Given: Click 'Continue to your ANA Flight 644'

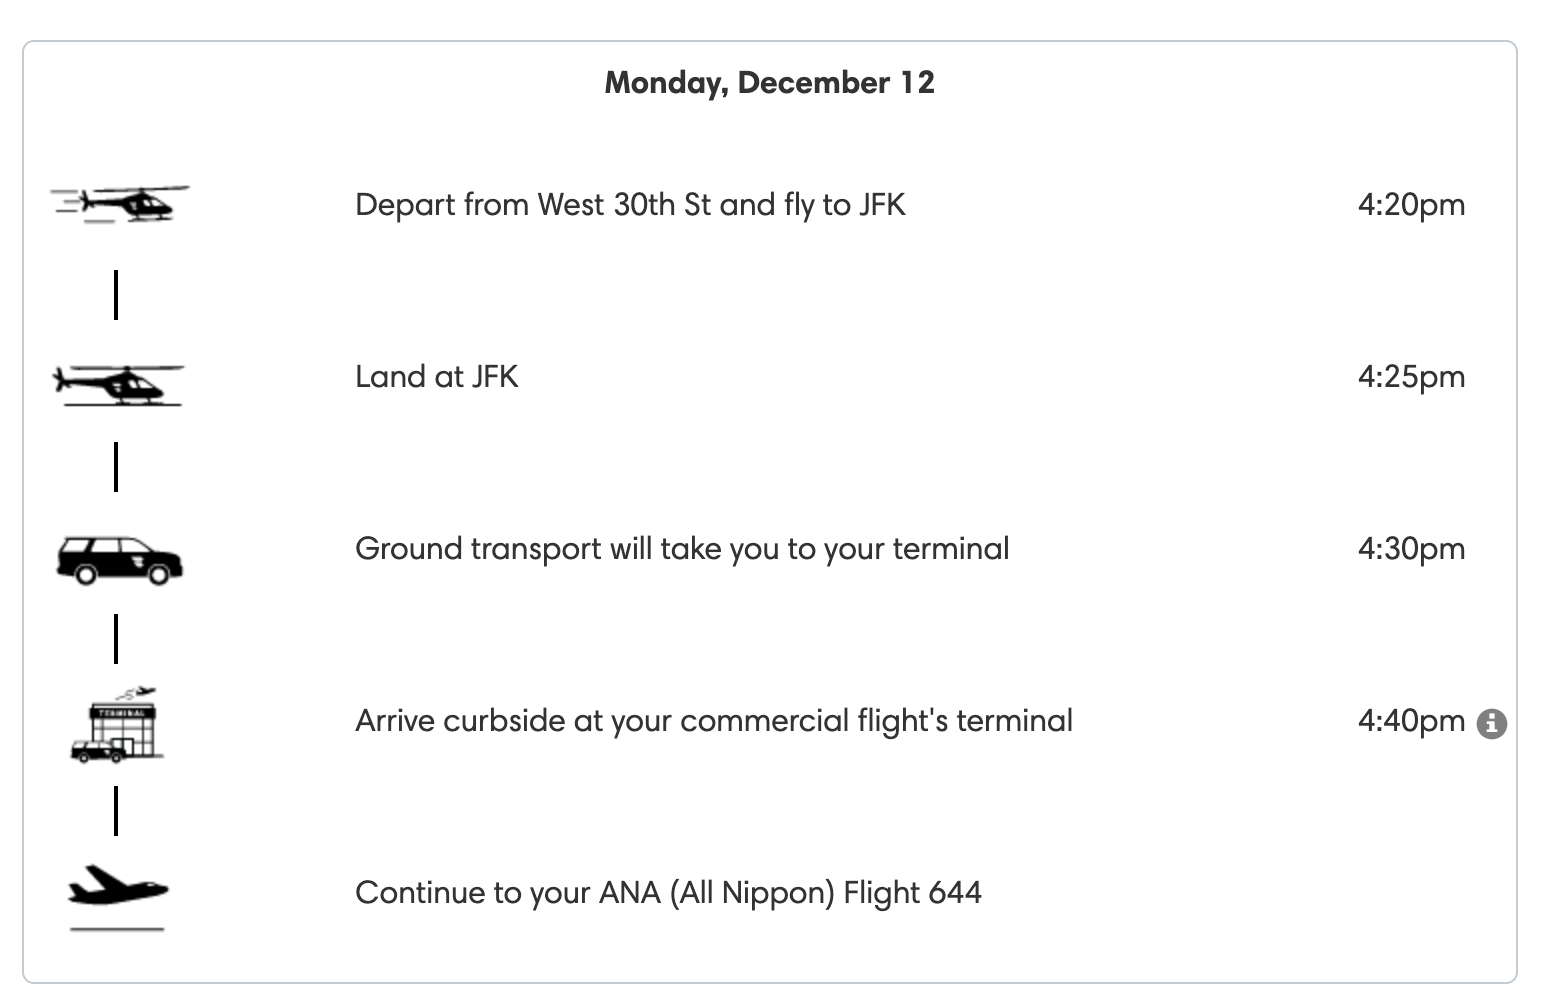Looking at the screenshot, I should [668, 893].
